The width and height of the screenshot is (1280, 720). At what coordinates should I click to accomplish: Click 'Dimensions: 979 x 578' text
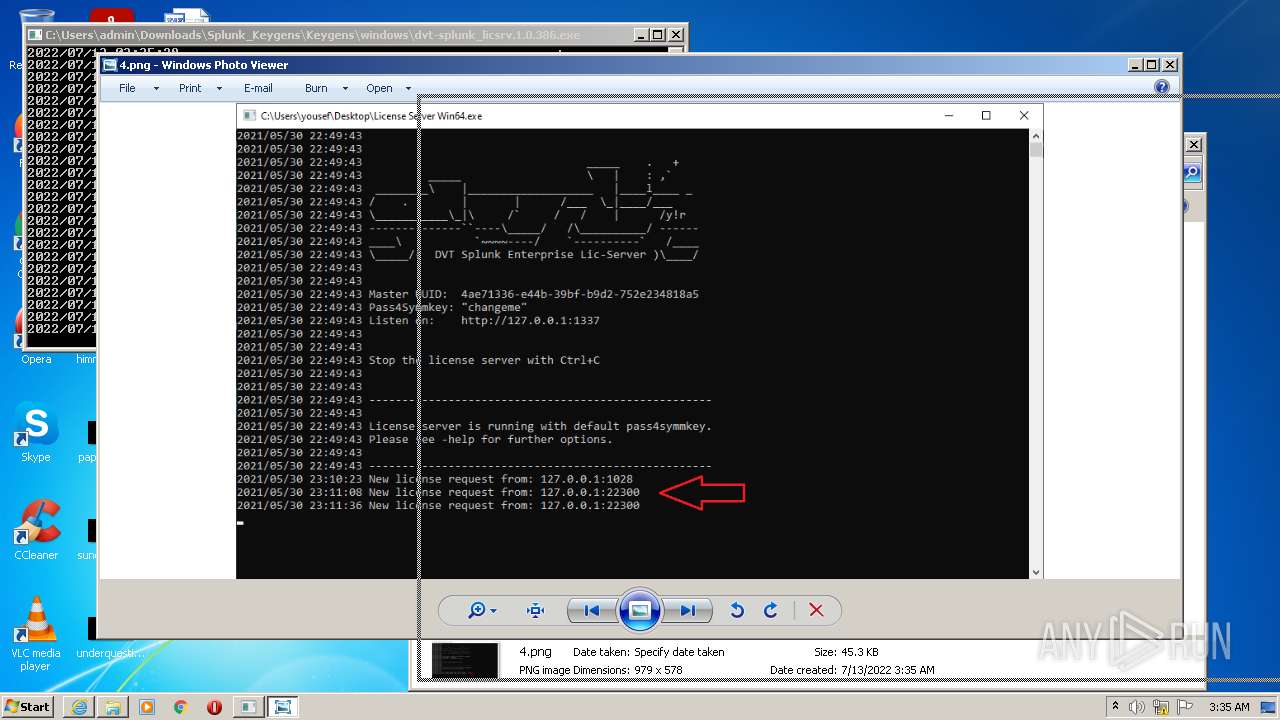tap(627, 670)
